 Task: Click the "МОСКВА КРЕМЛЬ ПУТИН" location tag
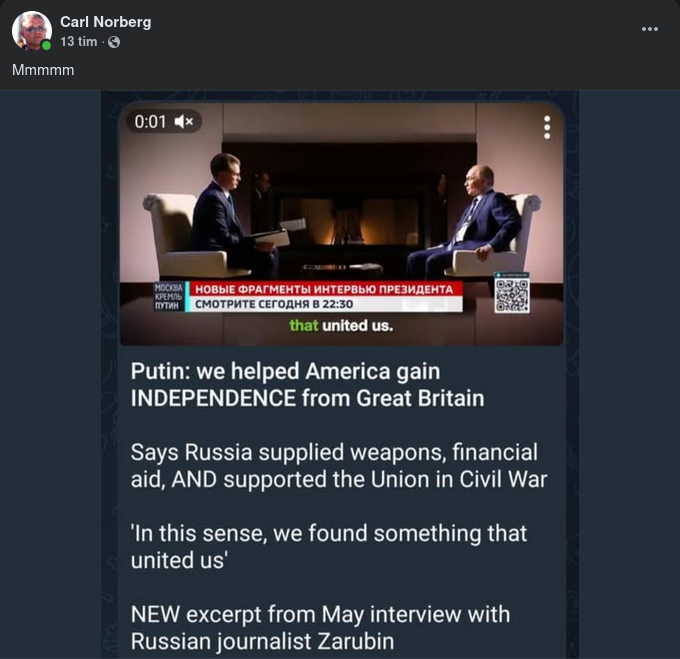[168, 297]
